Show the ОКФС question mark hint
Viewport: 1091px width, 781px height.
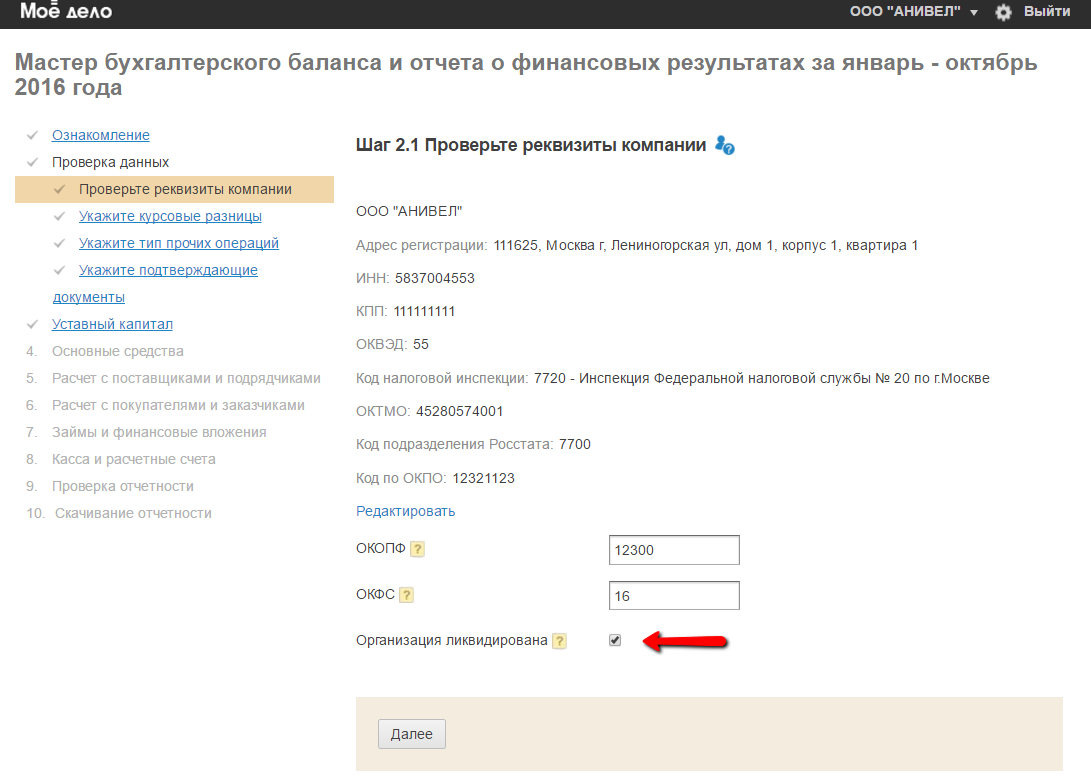click(407, 595)
